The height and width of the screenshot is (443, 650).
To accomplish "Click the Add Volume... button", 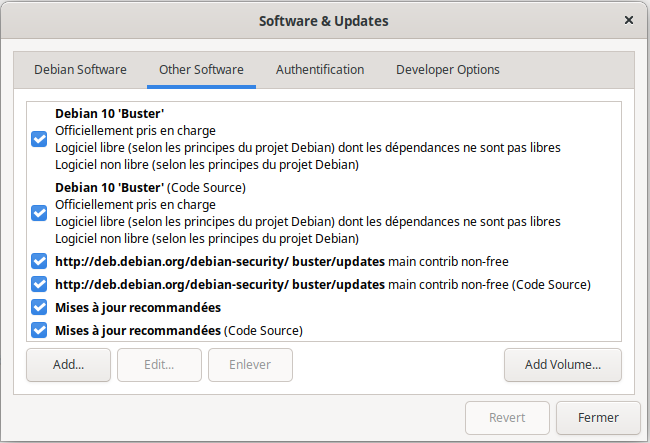I will click(x=563, y=365).
